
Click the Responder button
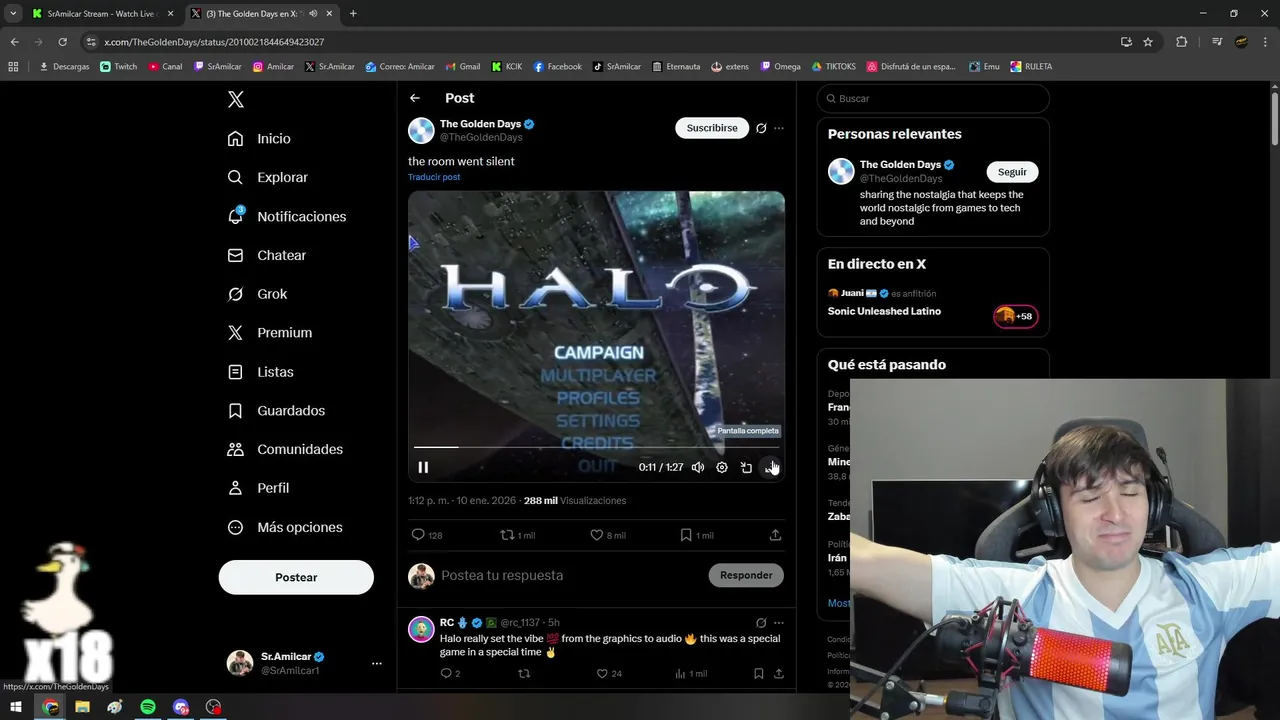click(x=746, y=575)
